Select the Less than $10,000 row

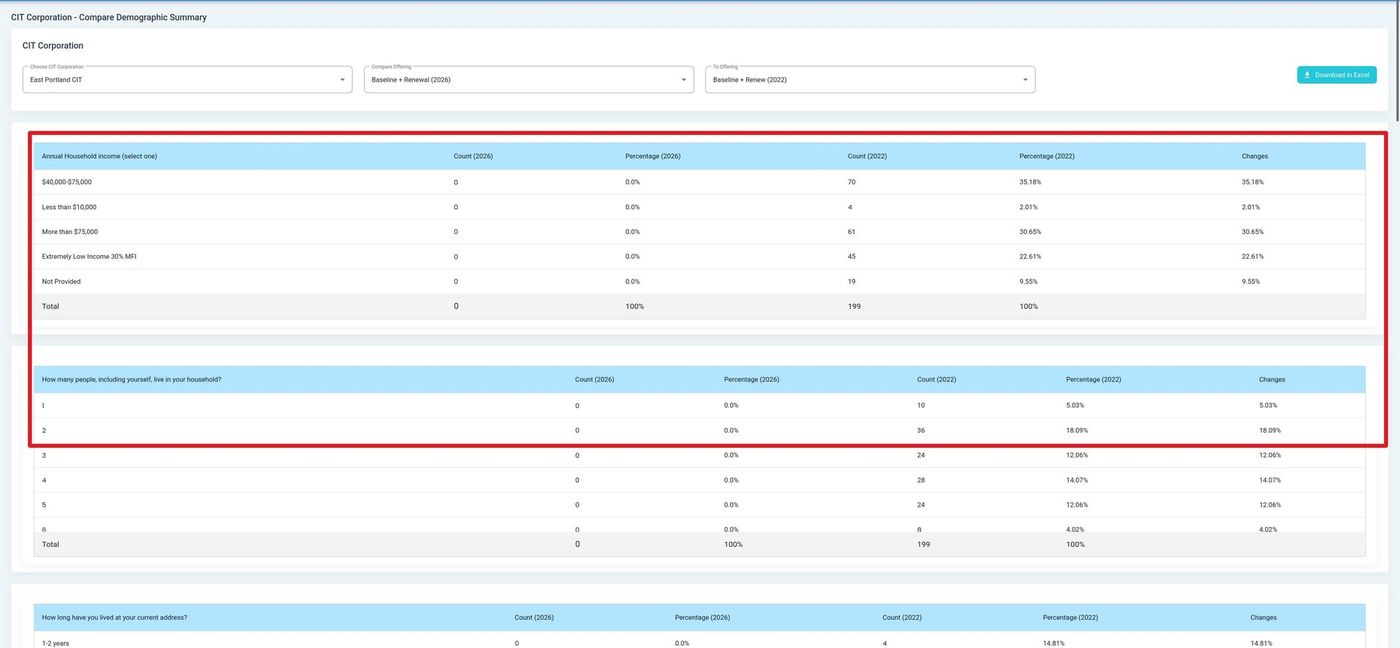pyautogui.click(x=69, y=207)
